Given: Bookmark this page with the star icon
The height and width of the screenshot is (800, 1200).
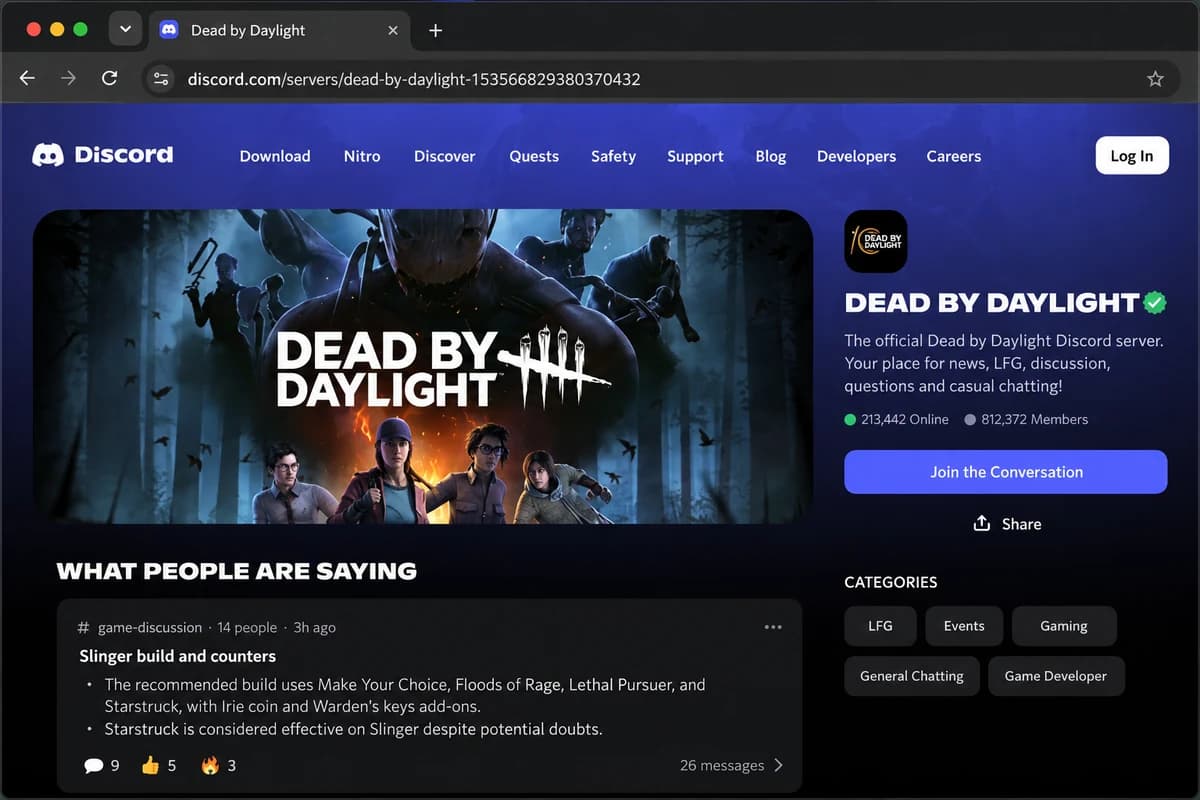Looking at the screenshot, I should point(1155,78).
